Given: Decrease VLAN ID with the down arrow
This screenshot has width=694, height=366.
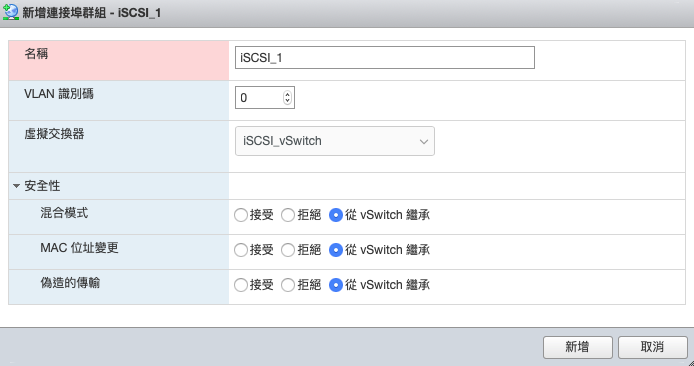Looking at the screenshot, I should (288, 101).
